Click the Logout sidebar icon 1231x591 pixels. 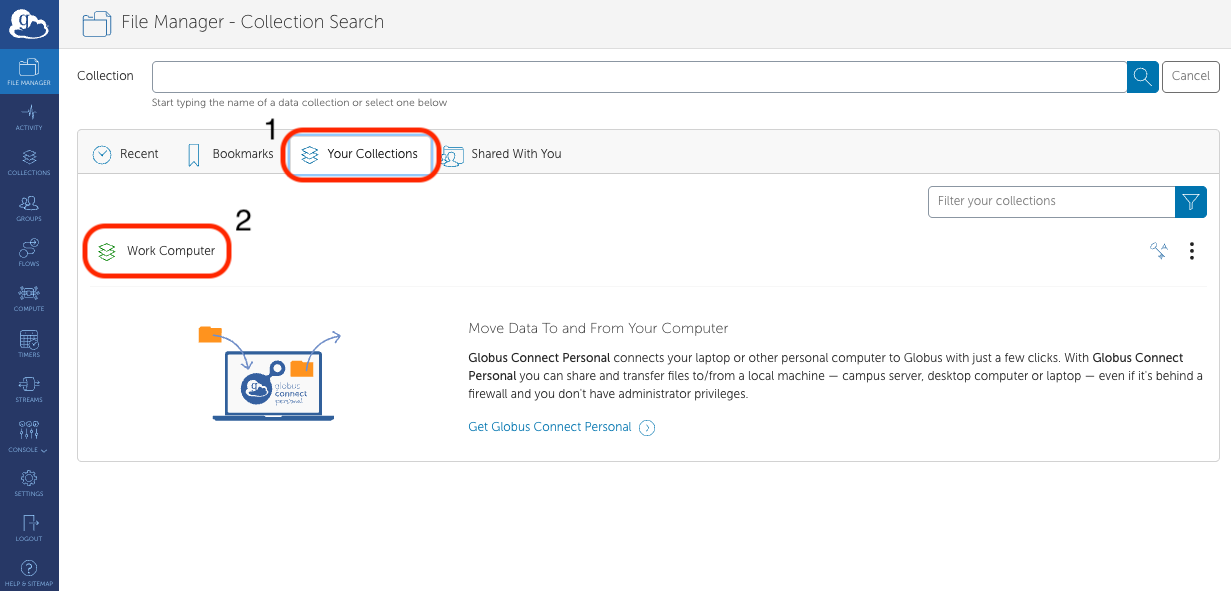pos(29,529)
